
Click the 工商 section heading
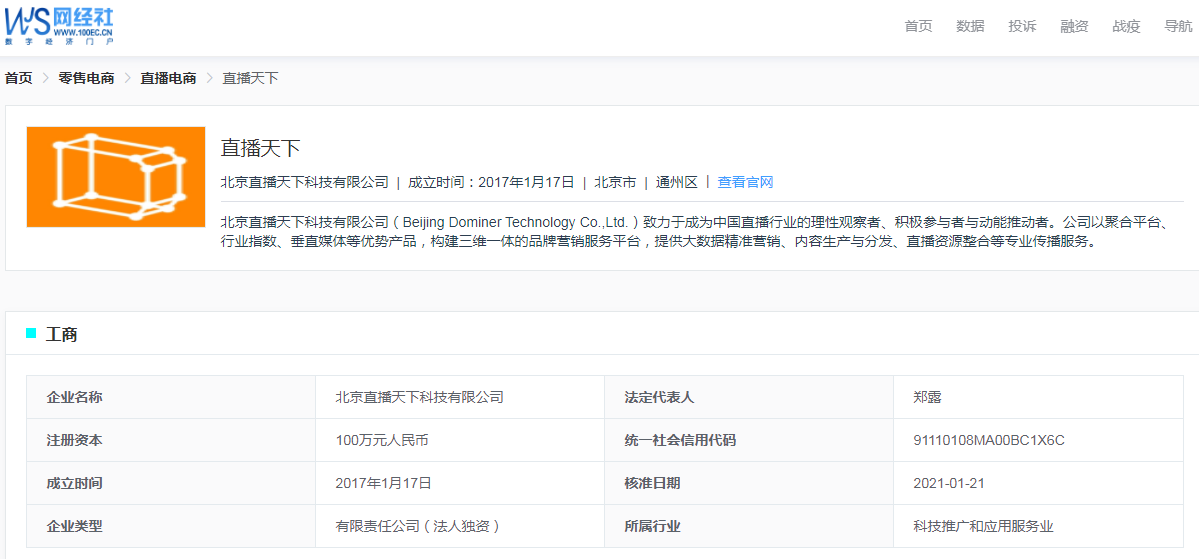point(62,334)
